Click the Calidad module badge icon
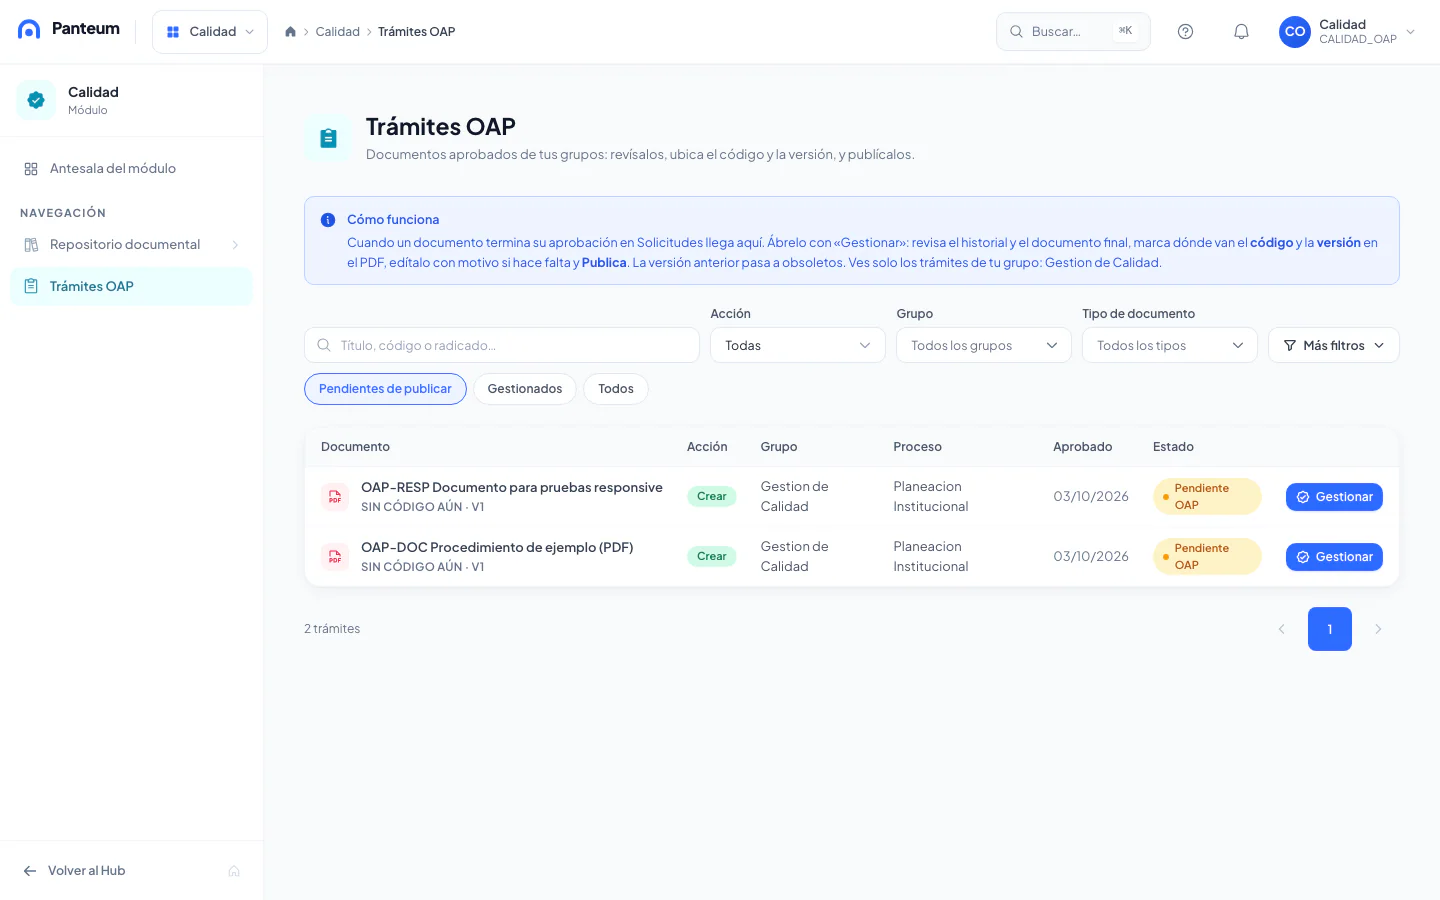The image size is (1440, 900). (36, 100)
